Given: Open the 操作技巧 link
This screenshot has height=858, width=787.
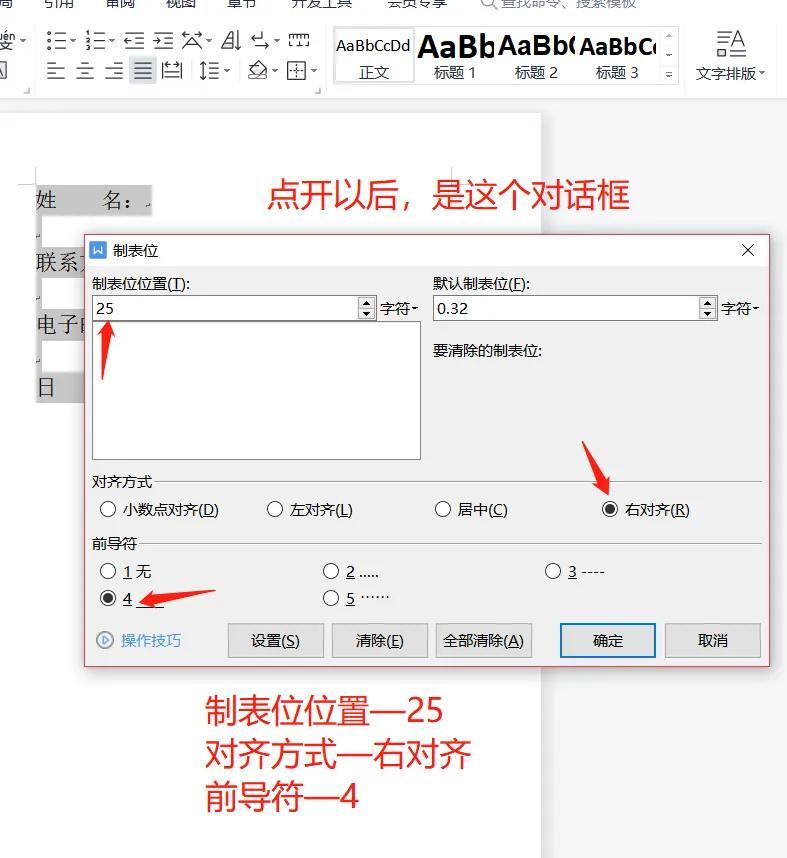Looking at the screenshot, I should coord(151,640).
